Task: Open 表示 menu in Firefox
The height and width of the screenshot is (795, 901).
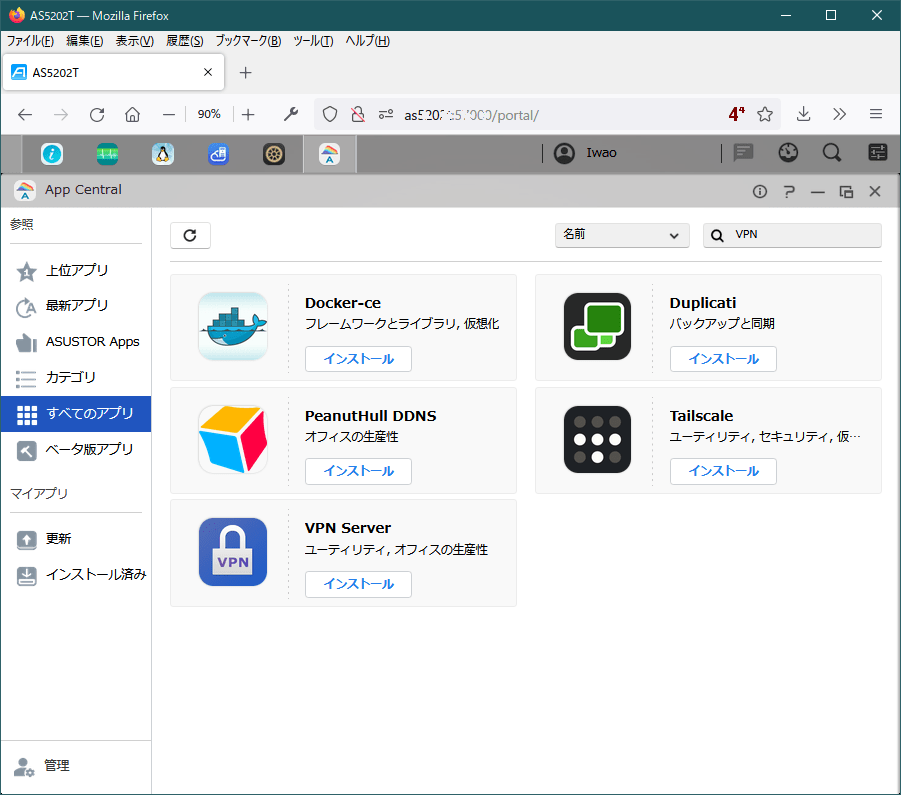Action: (x=134, y=41)
